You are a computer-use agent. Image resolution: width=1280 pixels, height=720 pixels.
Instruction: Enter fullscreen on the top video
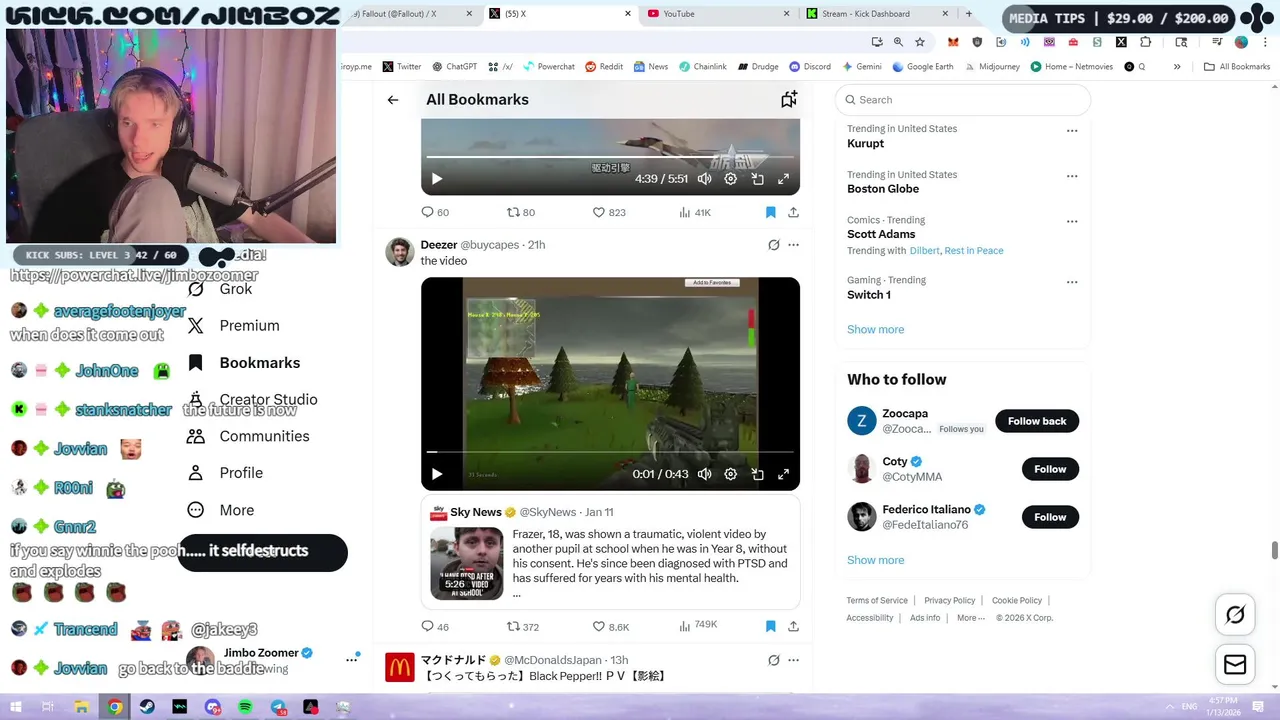784,179
